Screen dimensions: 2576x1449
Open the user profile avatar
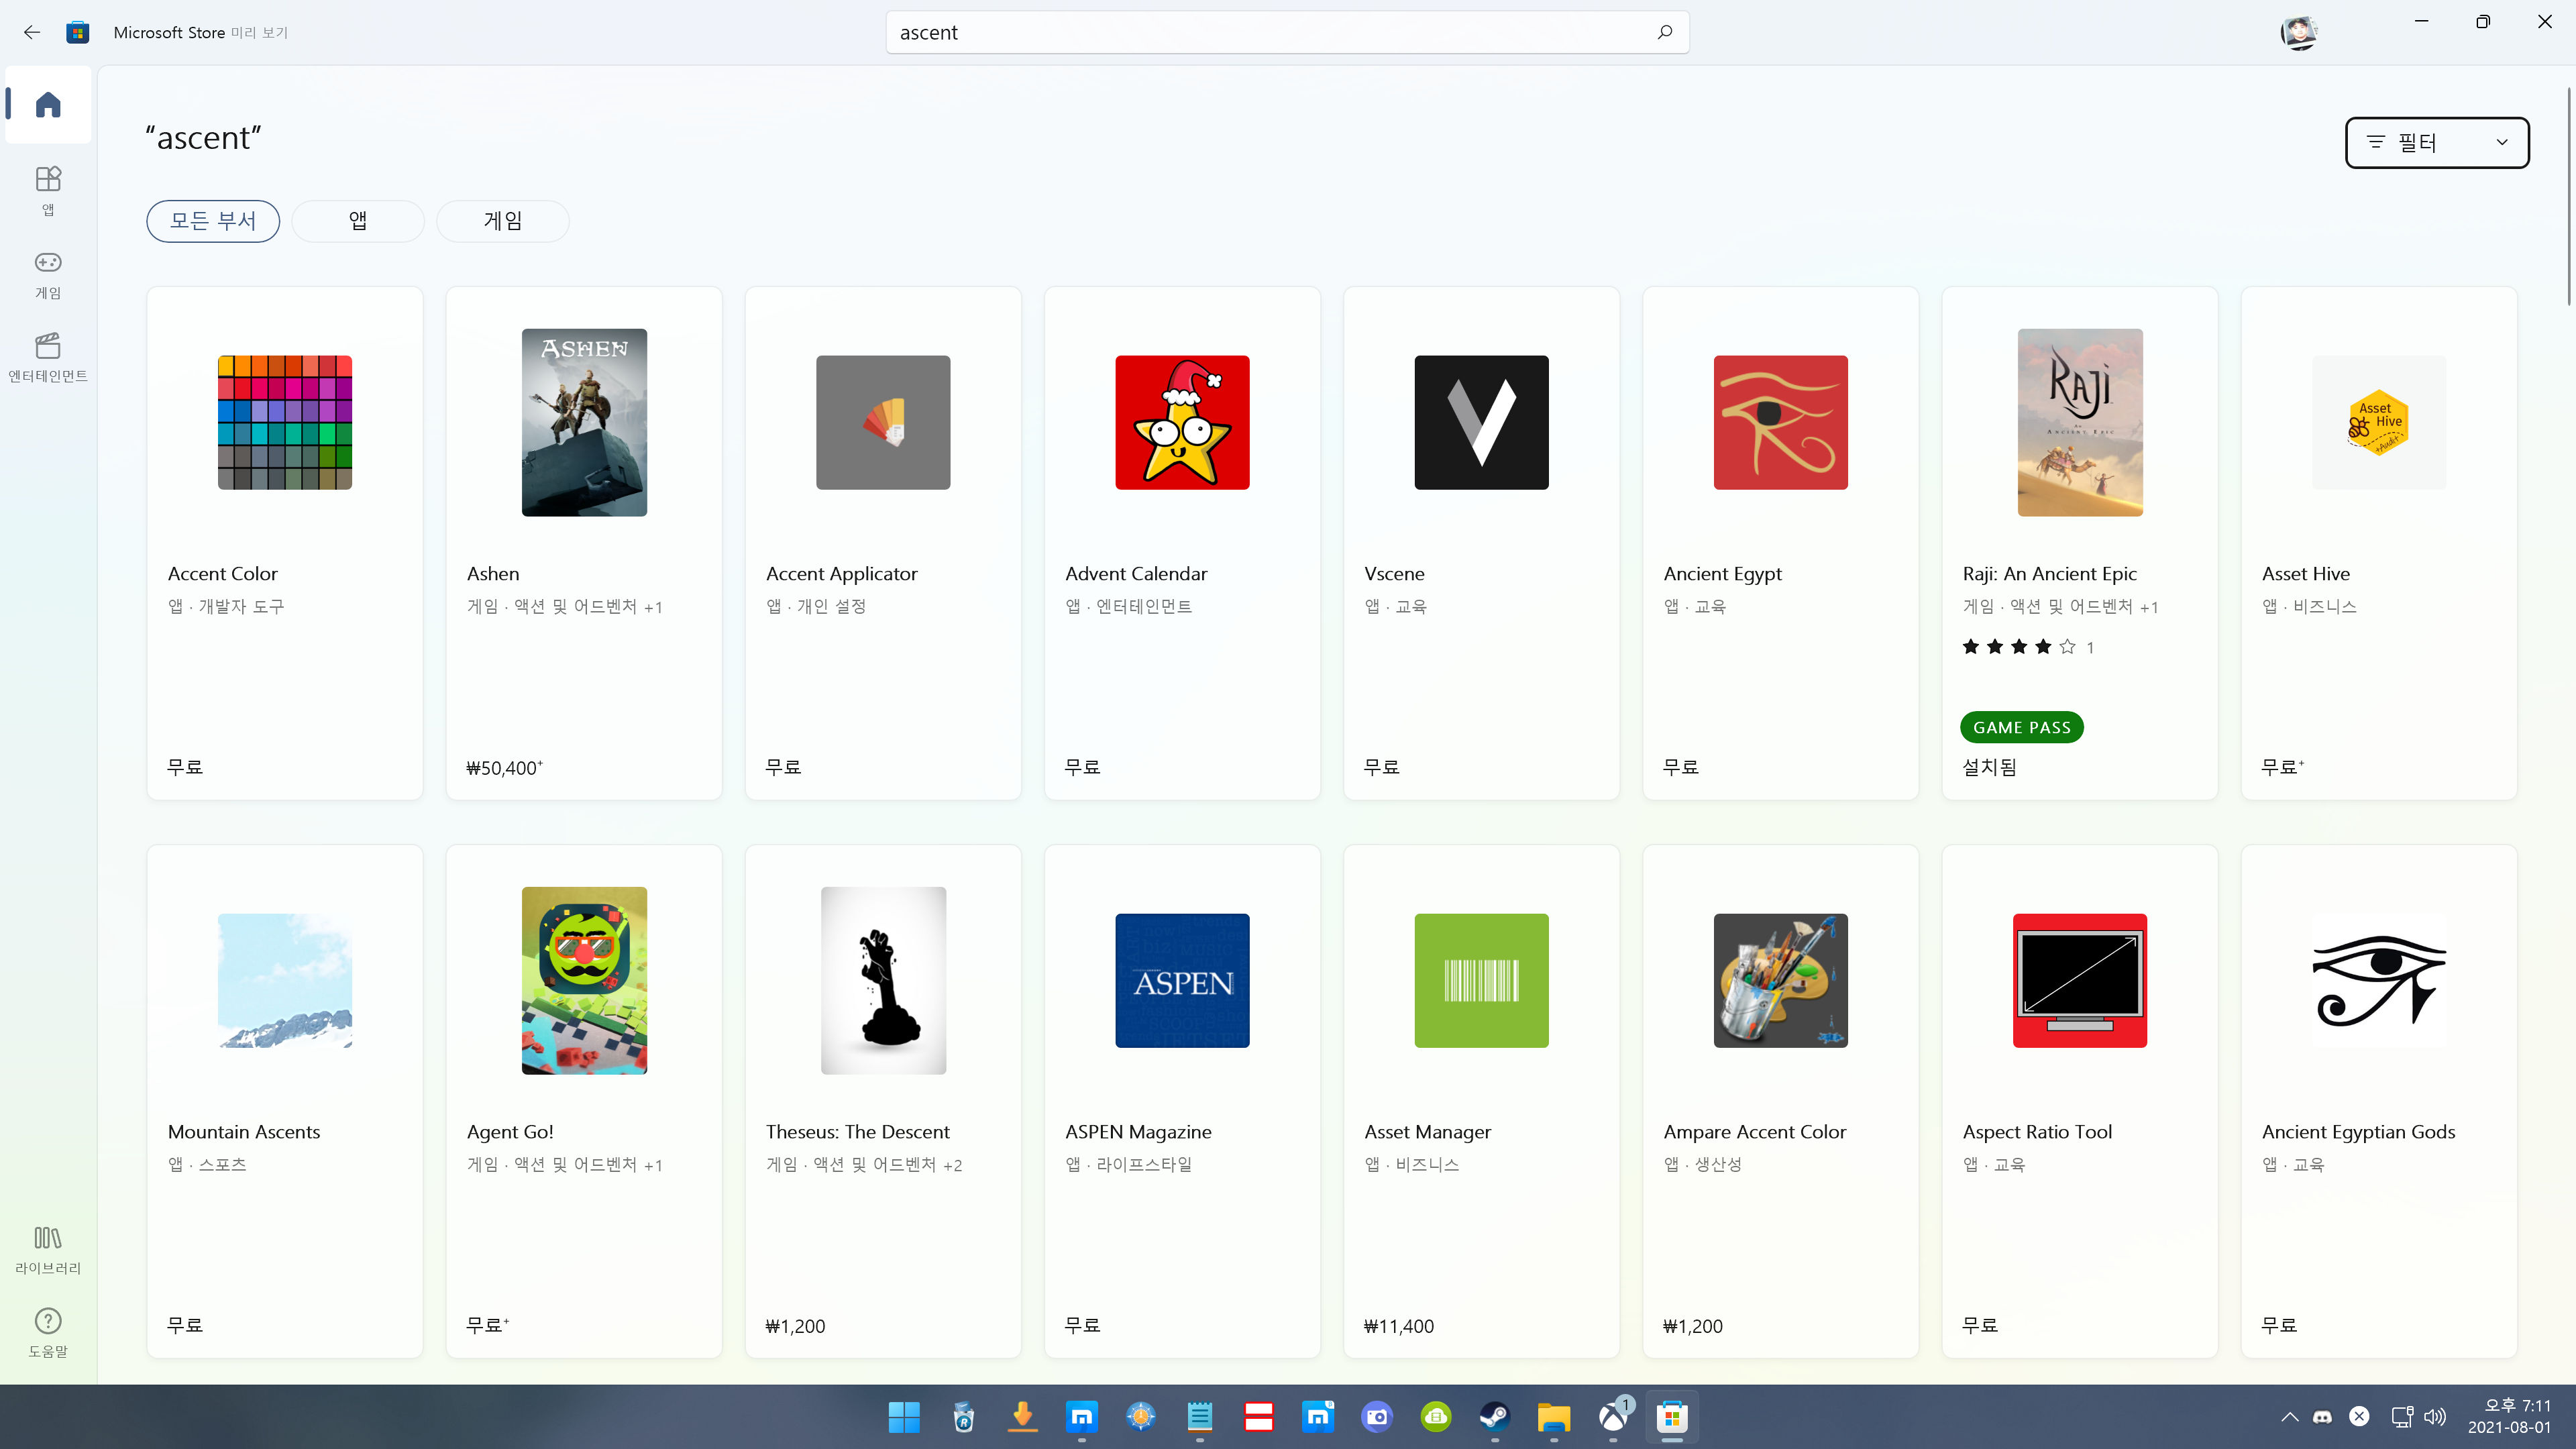click(x=2298, y=32)
